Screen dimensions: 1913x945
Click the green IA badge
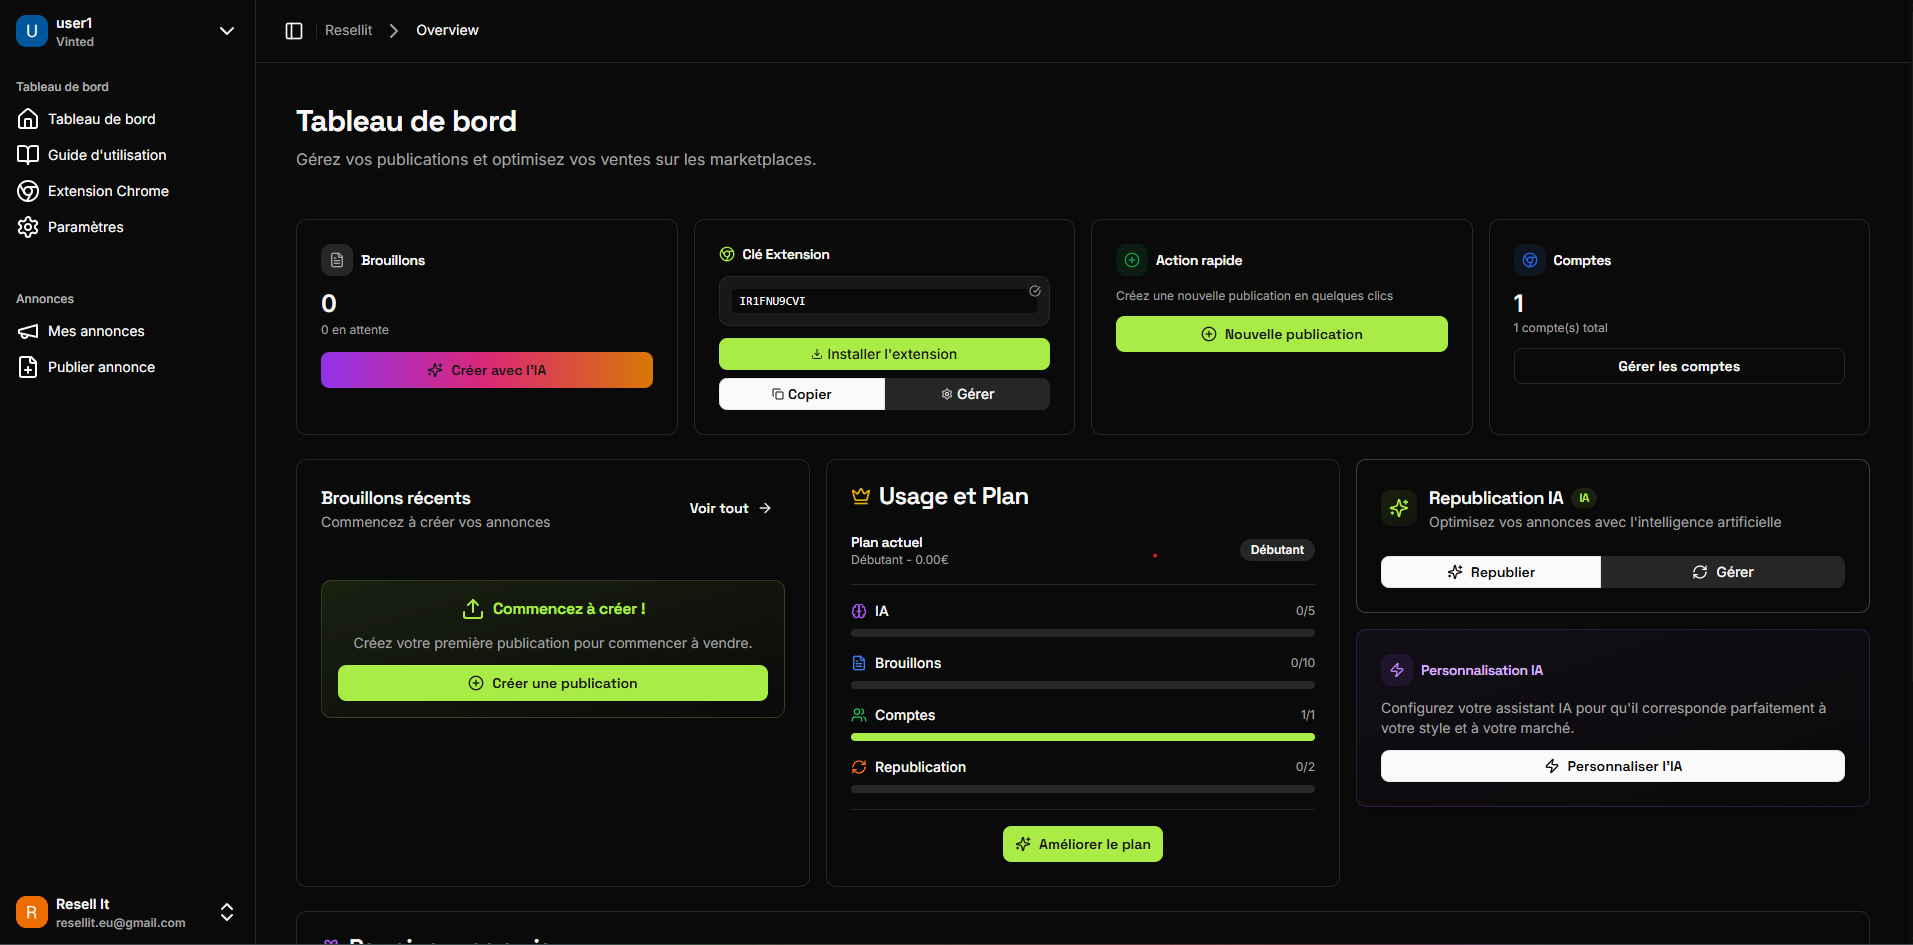[1584, 498]
